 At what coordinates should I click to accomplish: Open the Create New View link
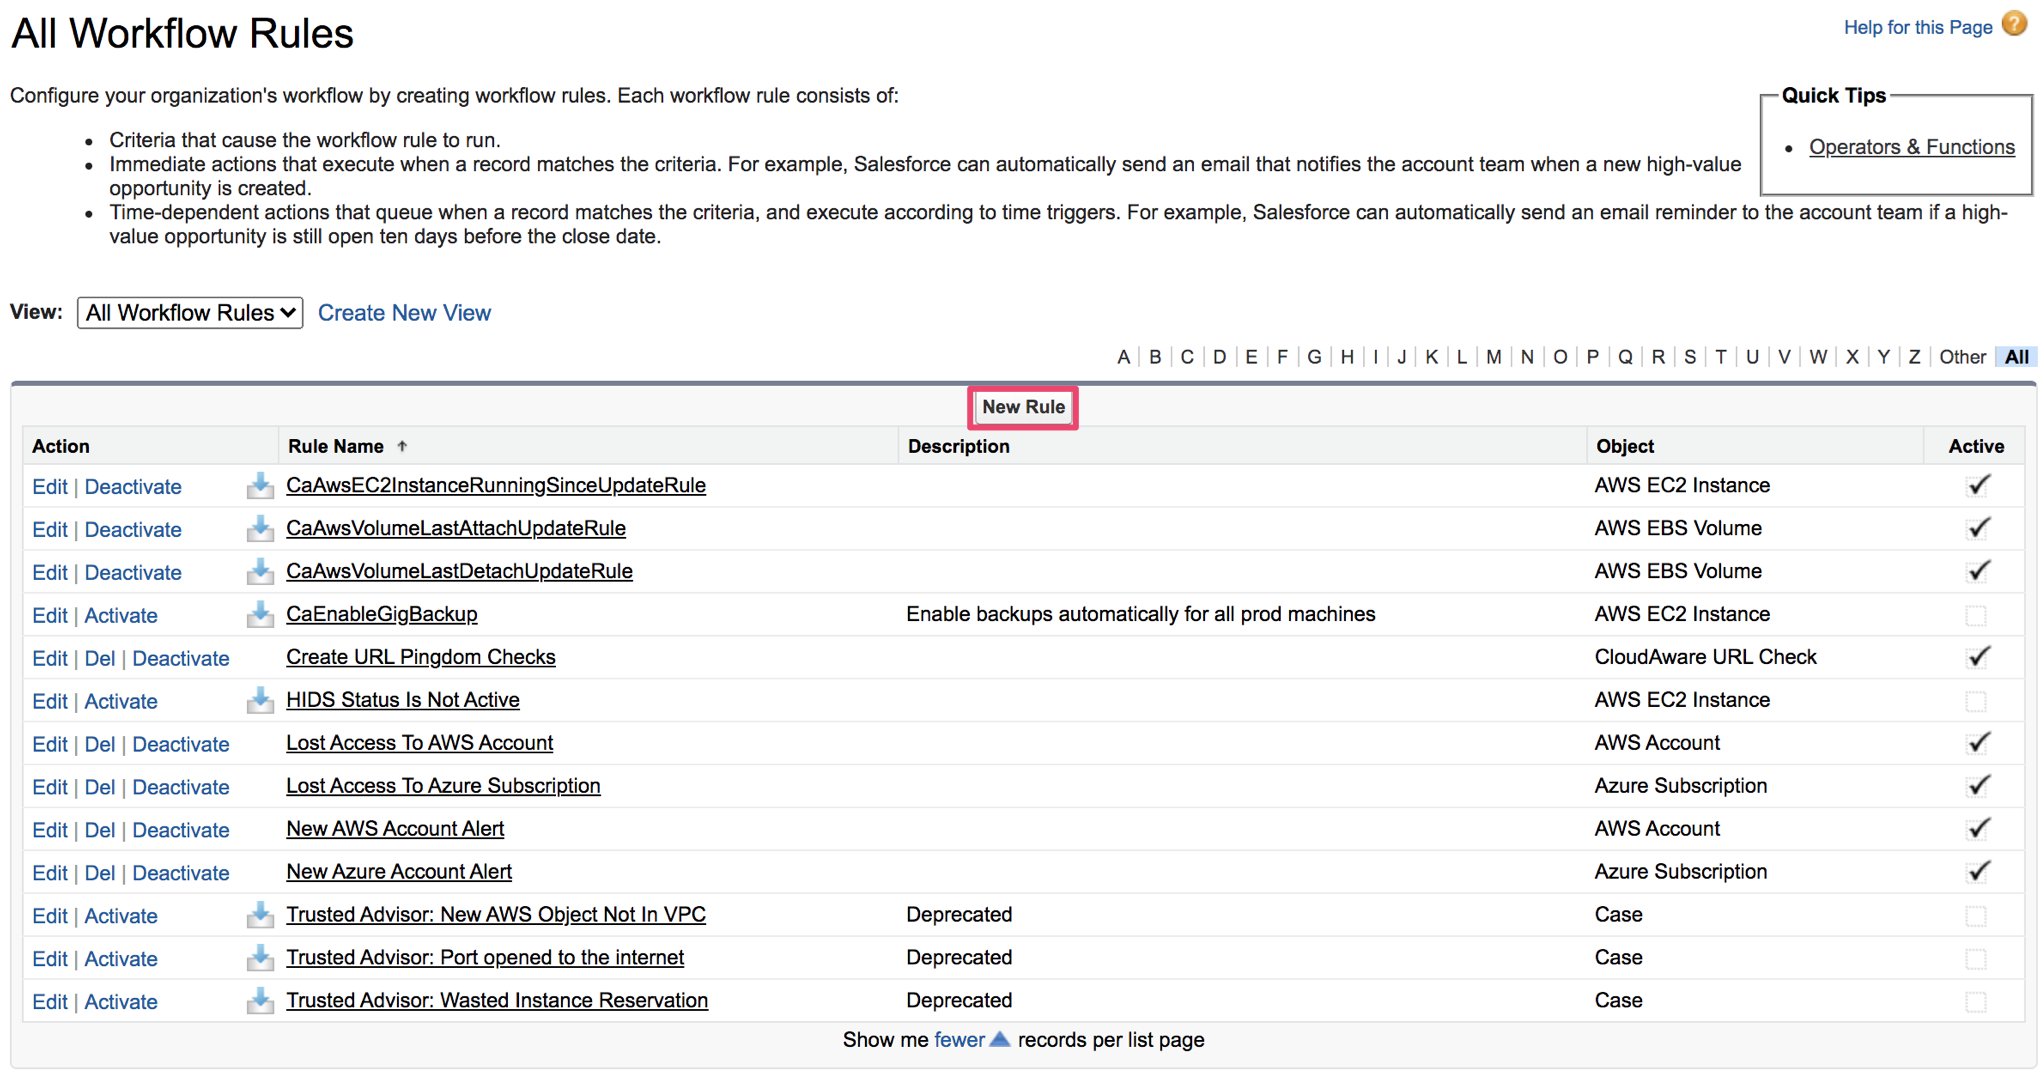point(404,313)
